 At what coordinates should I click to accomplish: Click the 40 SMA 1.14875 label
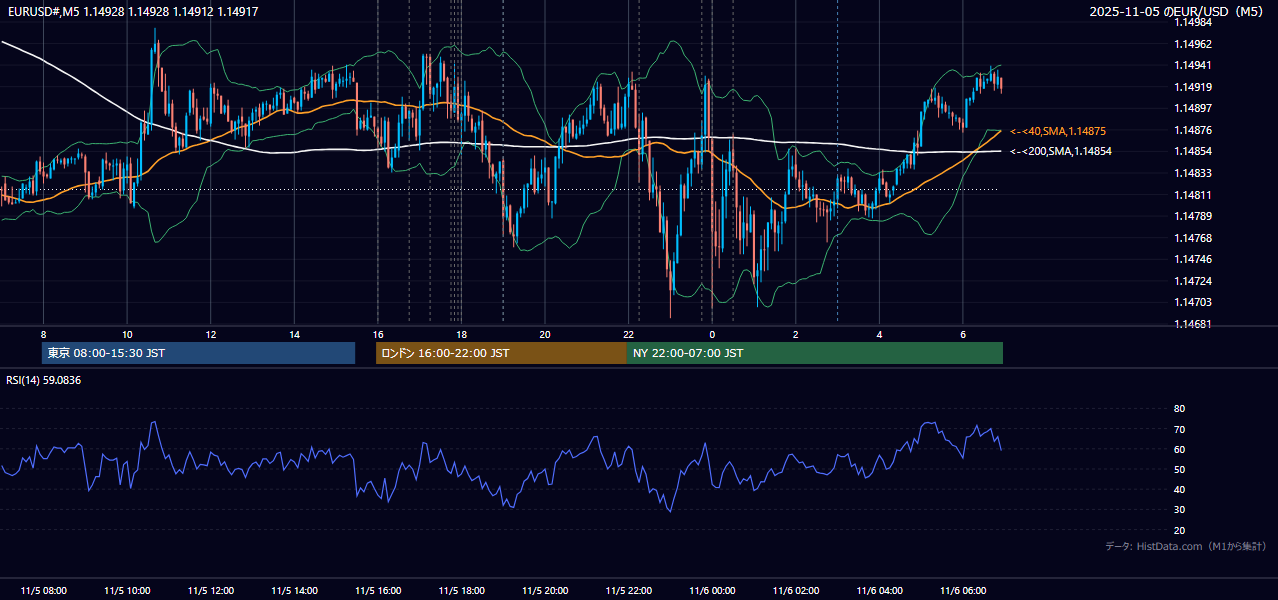(x=1057, y=131)
